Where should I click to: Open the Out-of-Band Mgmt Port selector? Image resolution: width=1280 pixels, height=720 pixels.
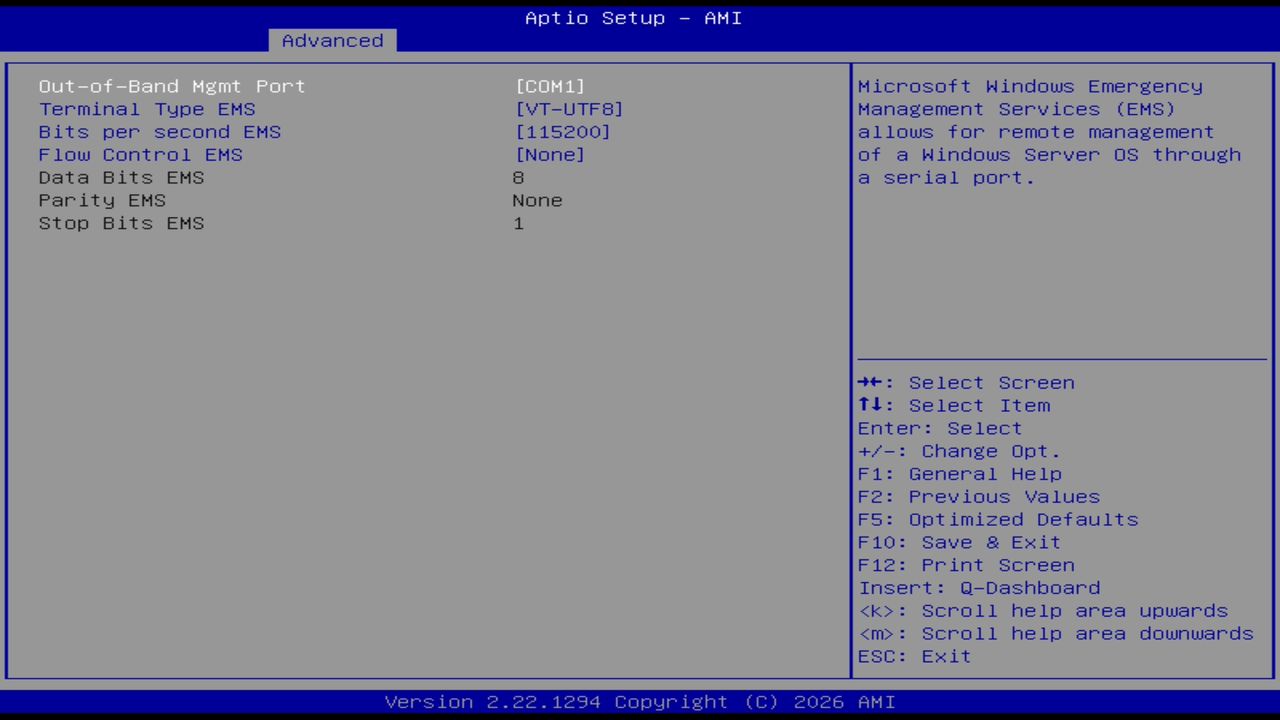coord(171,86)
